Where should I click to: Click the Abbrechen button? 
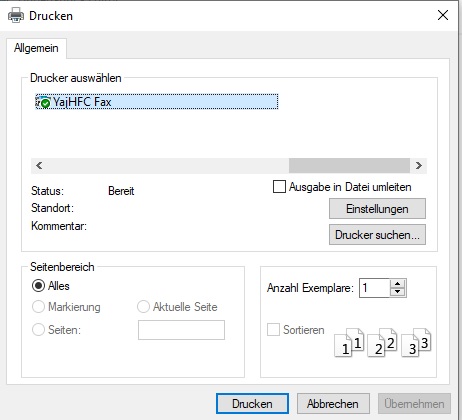tap(333, 404)
